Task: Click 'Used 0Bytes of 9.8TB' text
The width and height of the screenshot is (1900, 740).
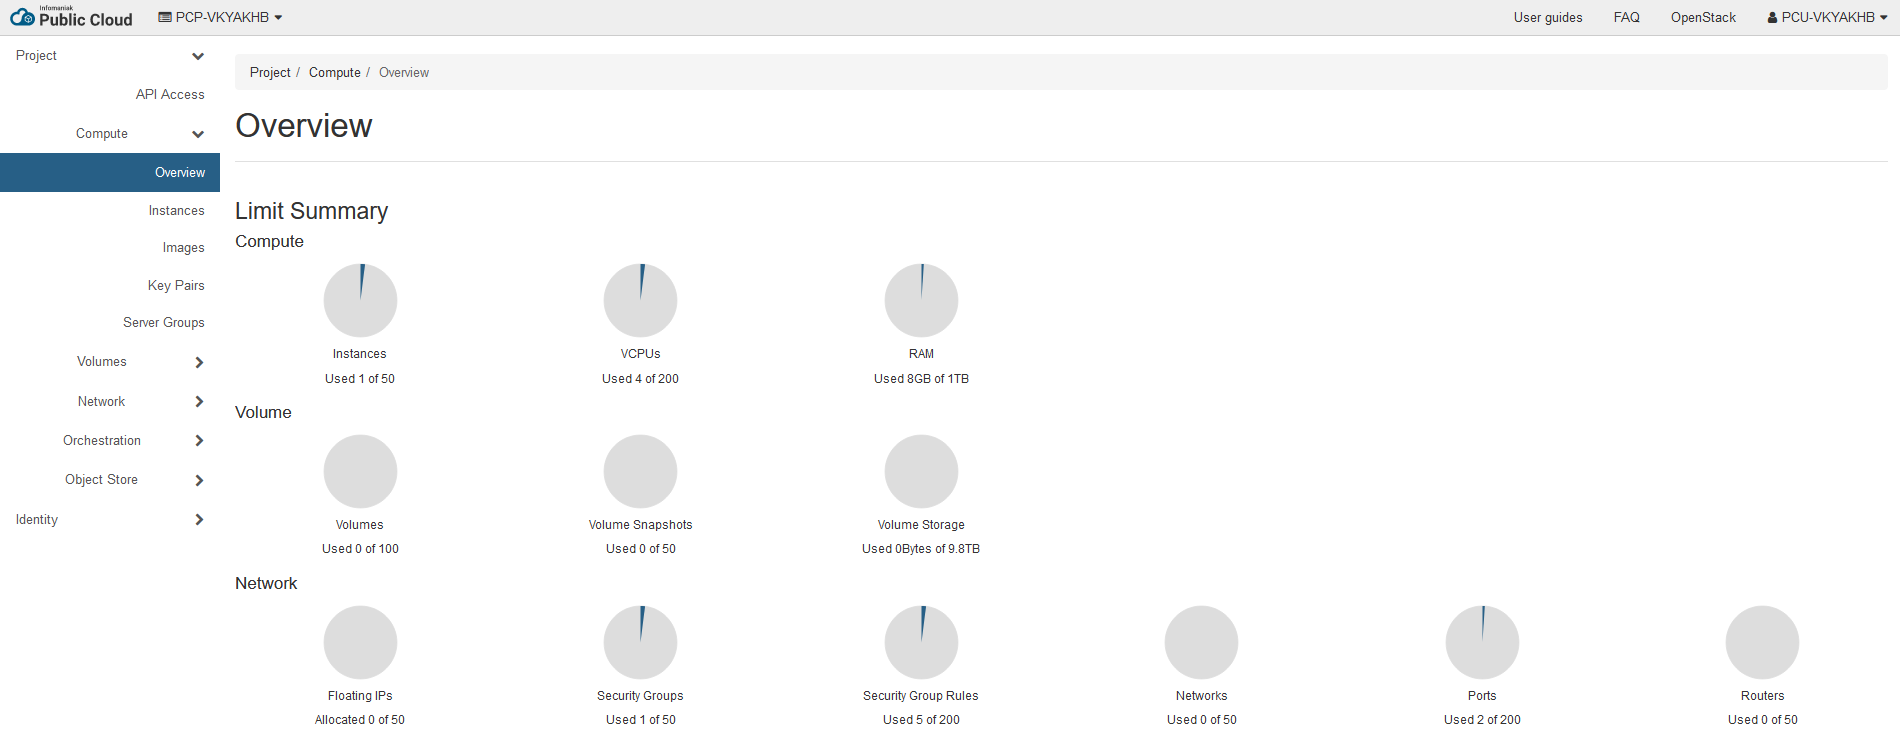Action: tap(921, 549)
